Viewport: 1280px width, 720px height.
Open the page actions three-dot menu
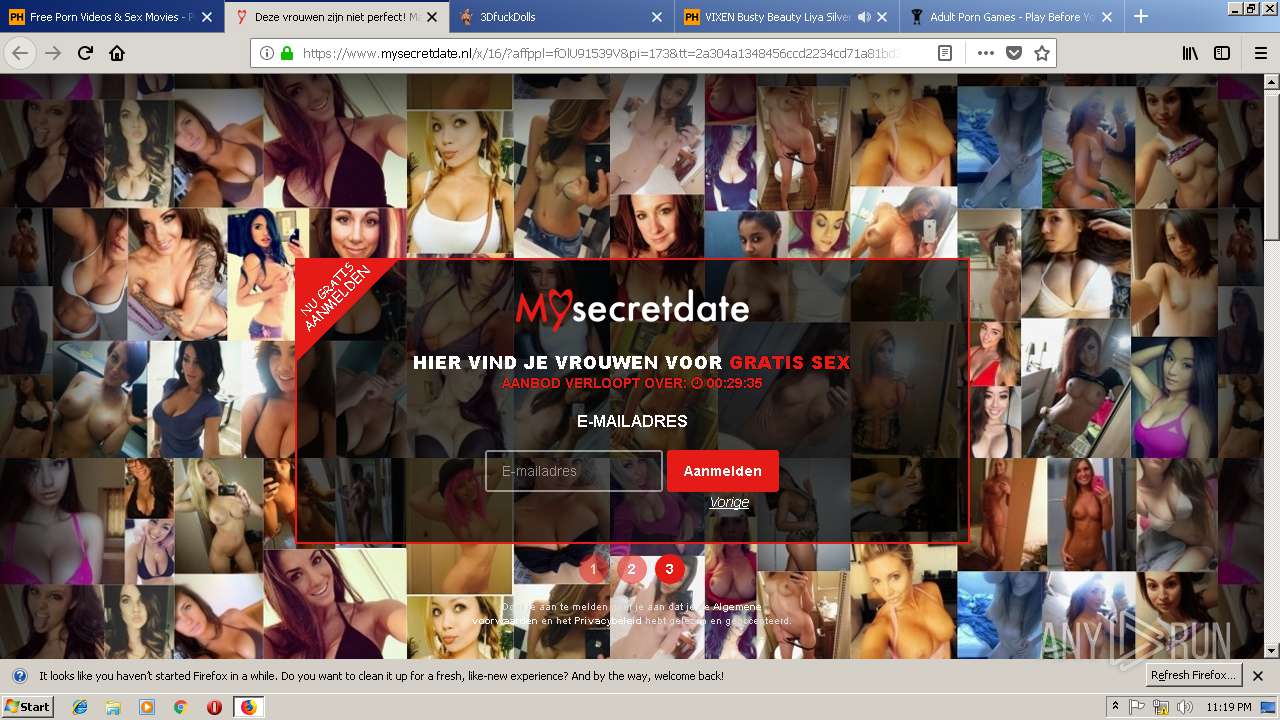pos(985,53)
